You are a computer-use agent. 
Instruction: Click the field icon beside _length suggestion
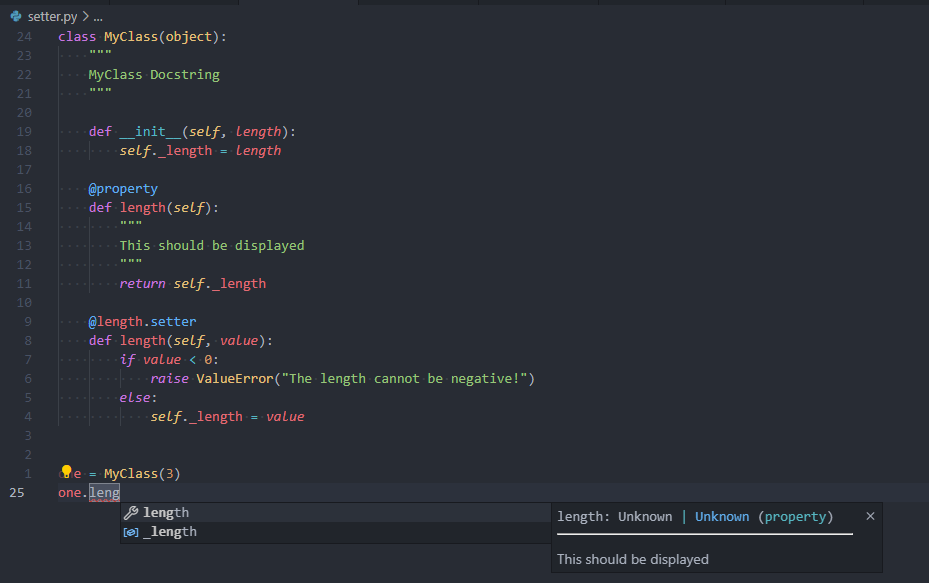[130, 531]
